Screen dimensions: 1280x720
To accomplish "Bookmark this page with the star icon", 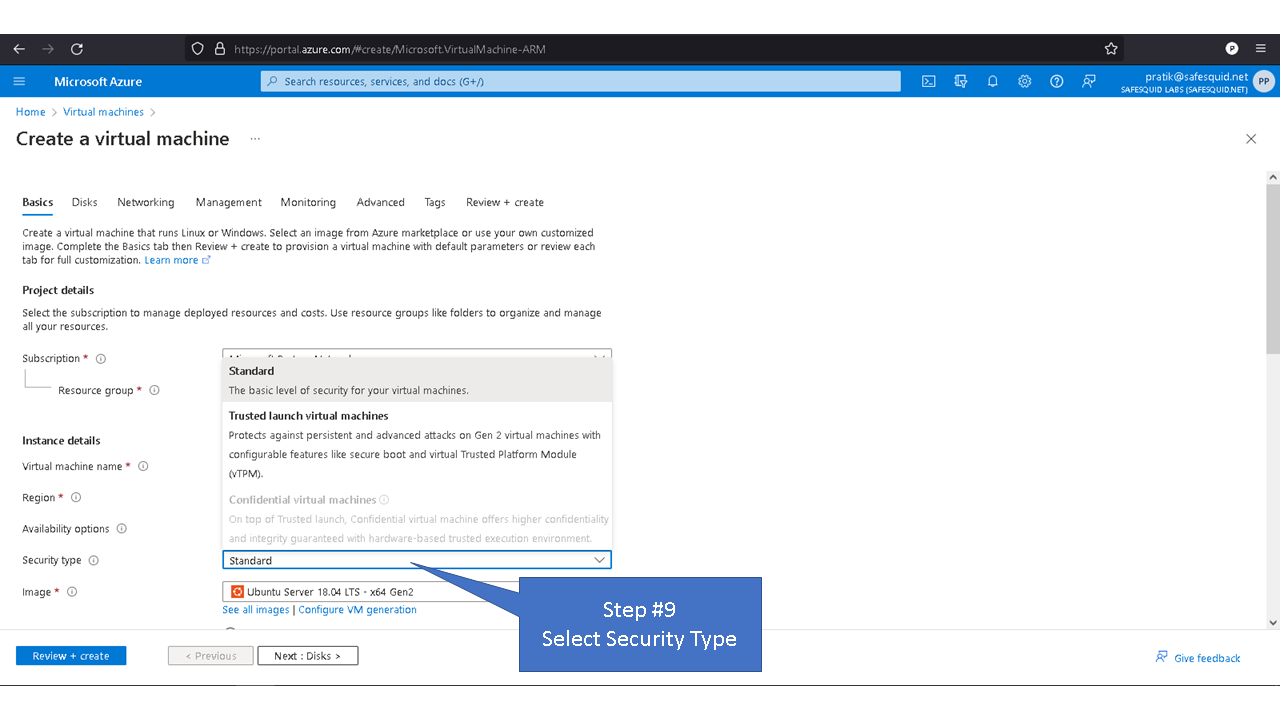I will click(x=1111, y=48).
